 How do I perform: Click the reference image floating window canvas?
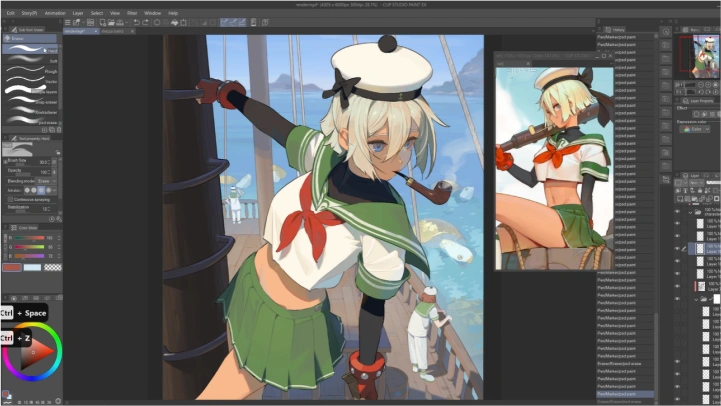pyautogui.click(x=554, y=168)
